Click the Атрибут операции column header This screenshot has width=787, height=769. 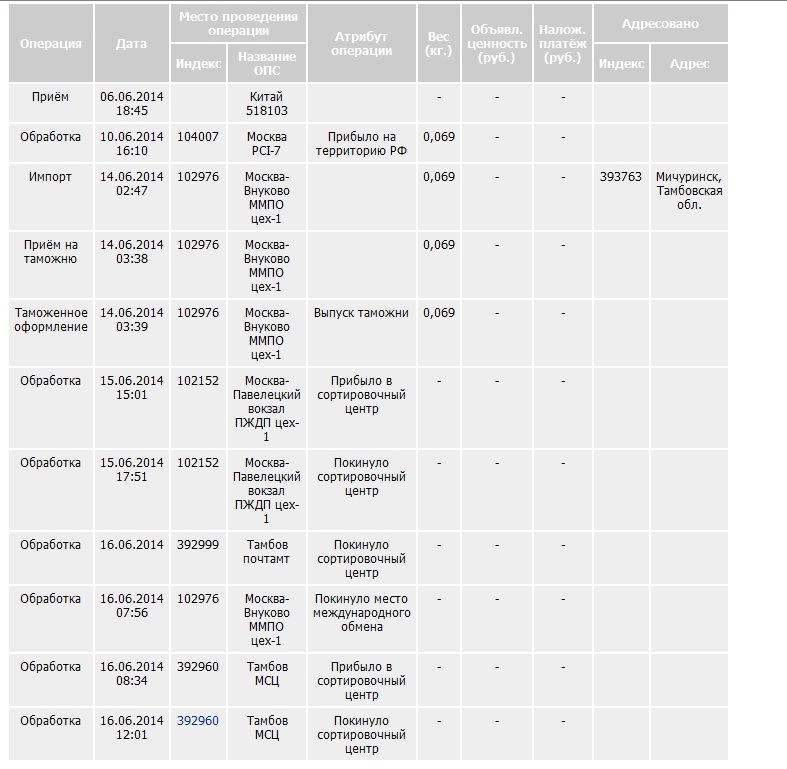(x=361, y=44)
